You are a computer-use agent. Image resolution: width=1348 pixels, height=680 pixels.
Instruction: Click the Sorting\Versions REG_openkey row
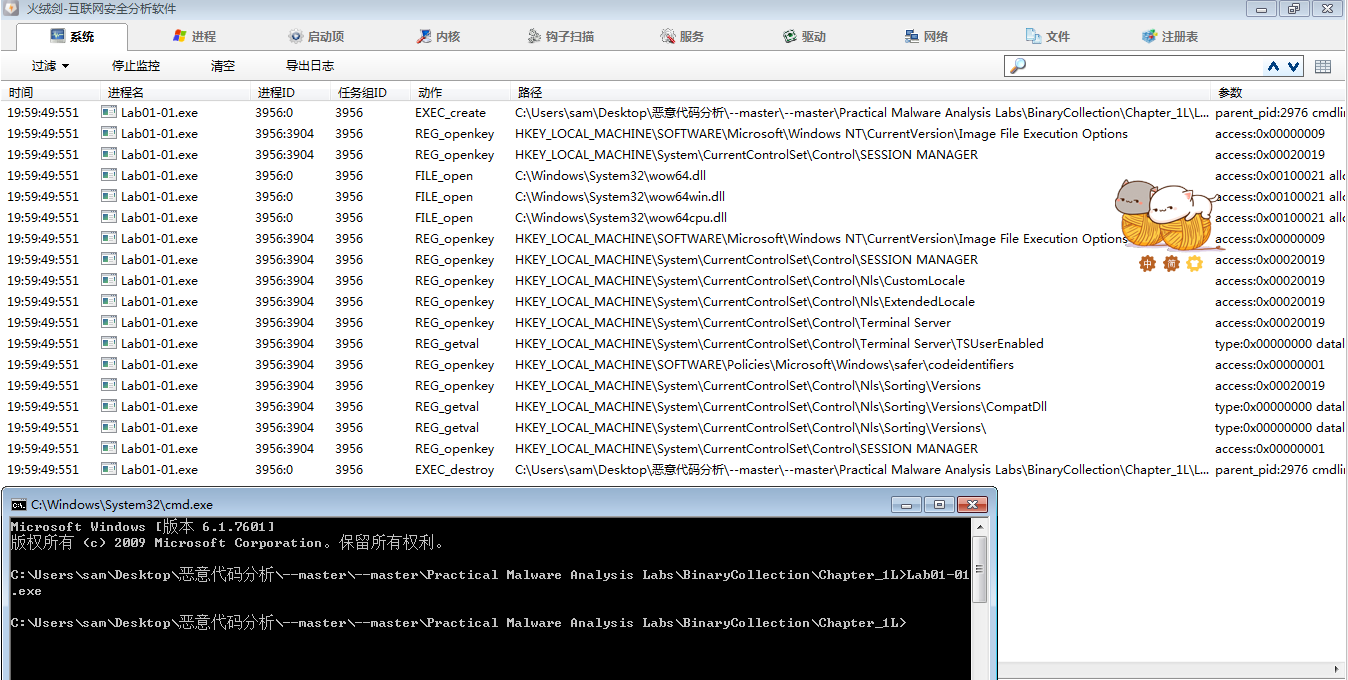(x=674, y=385)
